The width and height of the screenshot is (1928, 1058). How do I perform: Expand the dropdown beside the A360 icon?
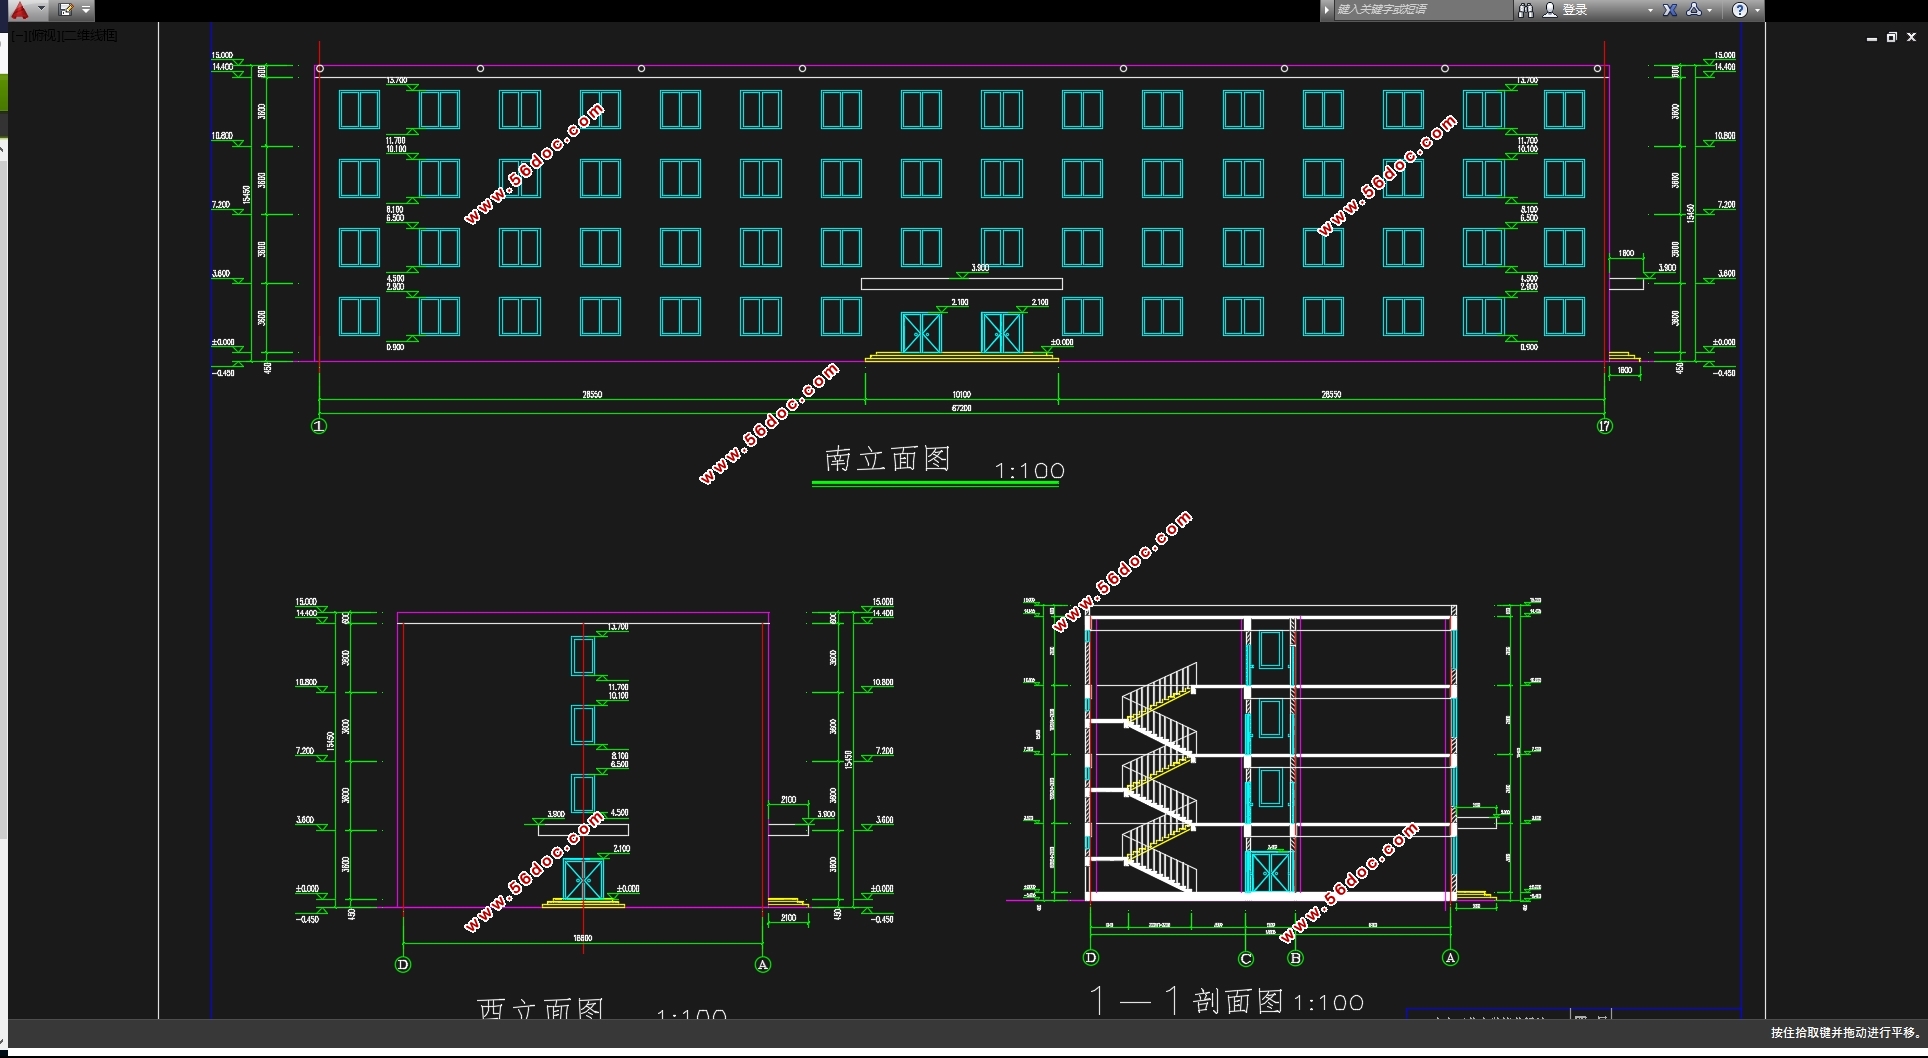pos(1710,10)
